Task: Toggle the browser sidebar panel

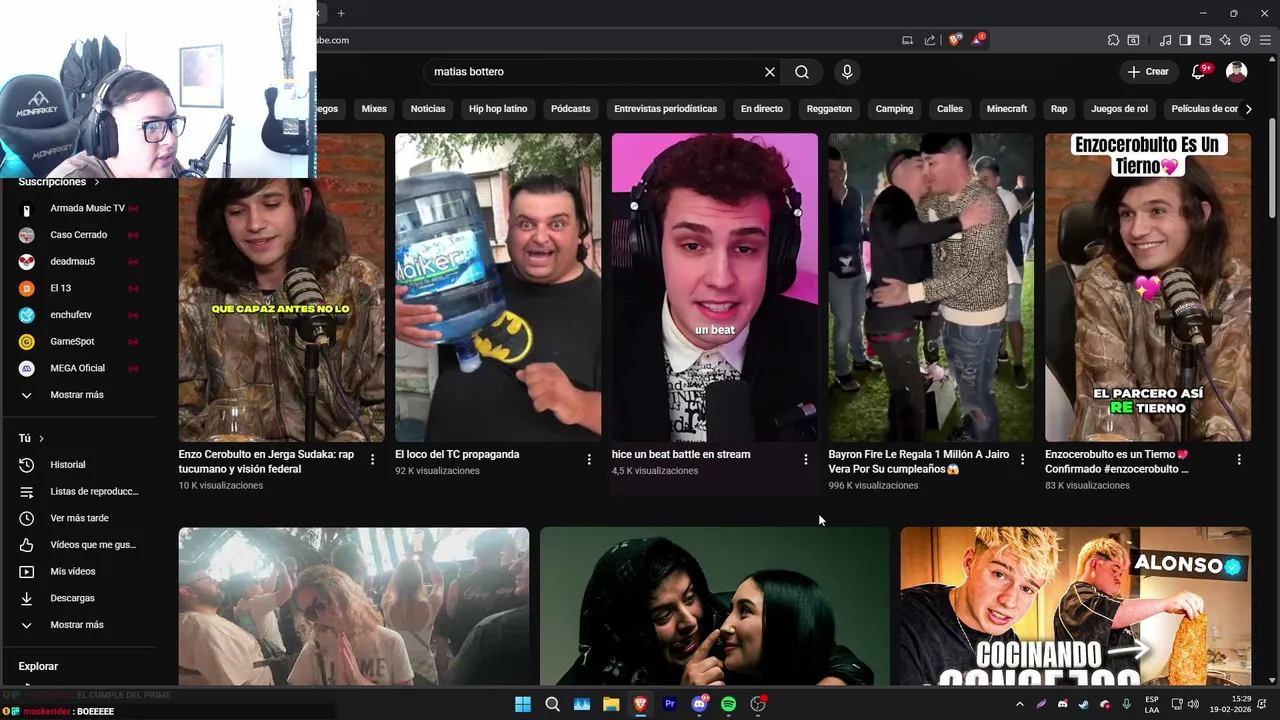Action: point(1185,40)
